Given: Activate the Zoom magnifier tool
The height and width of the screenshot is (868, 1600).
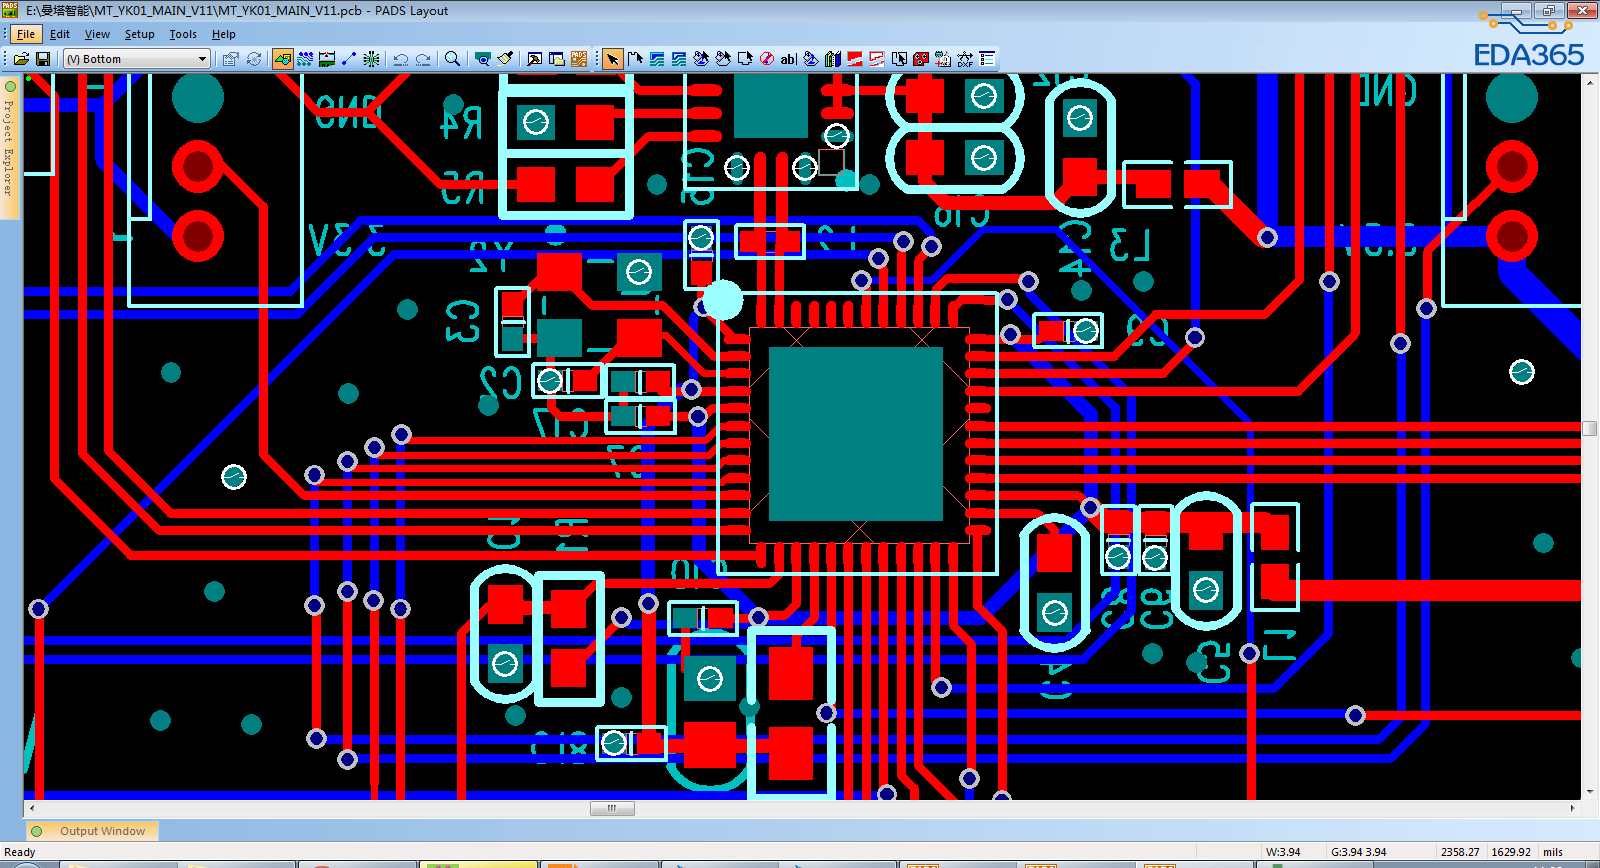Looking at the screenshot, I should click(x=452, y=59).
